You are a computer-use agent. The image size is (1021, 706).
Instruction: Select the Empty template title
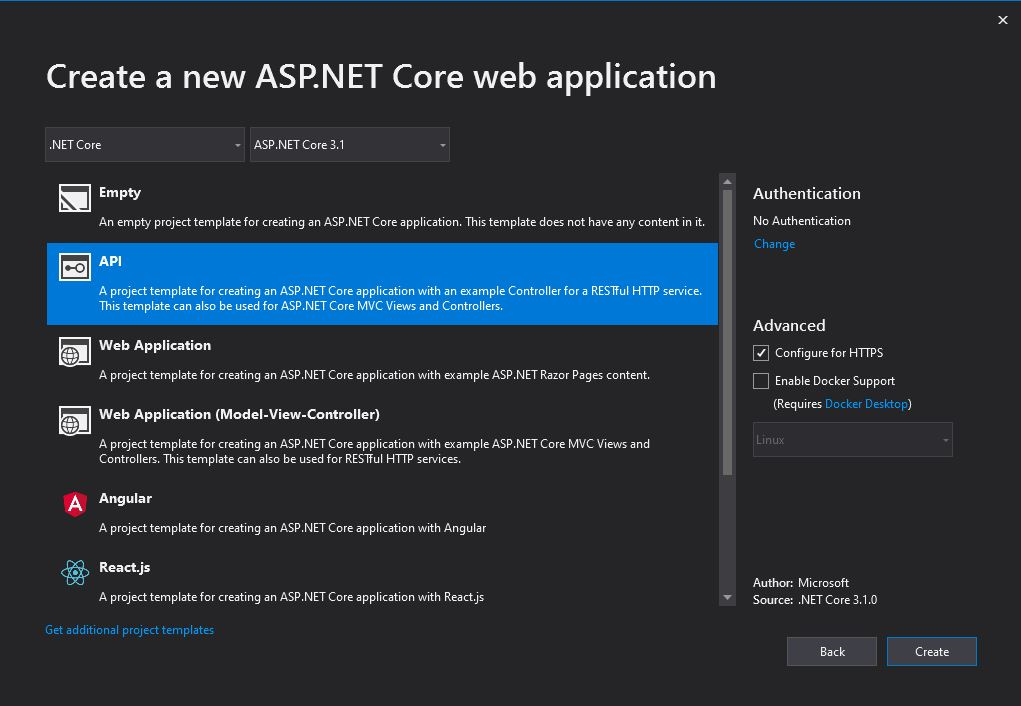120,193
